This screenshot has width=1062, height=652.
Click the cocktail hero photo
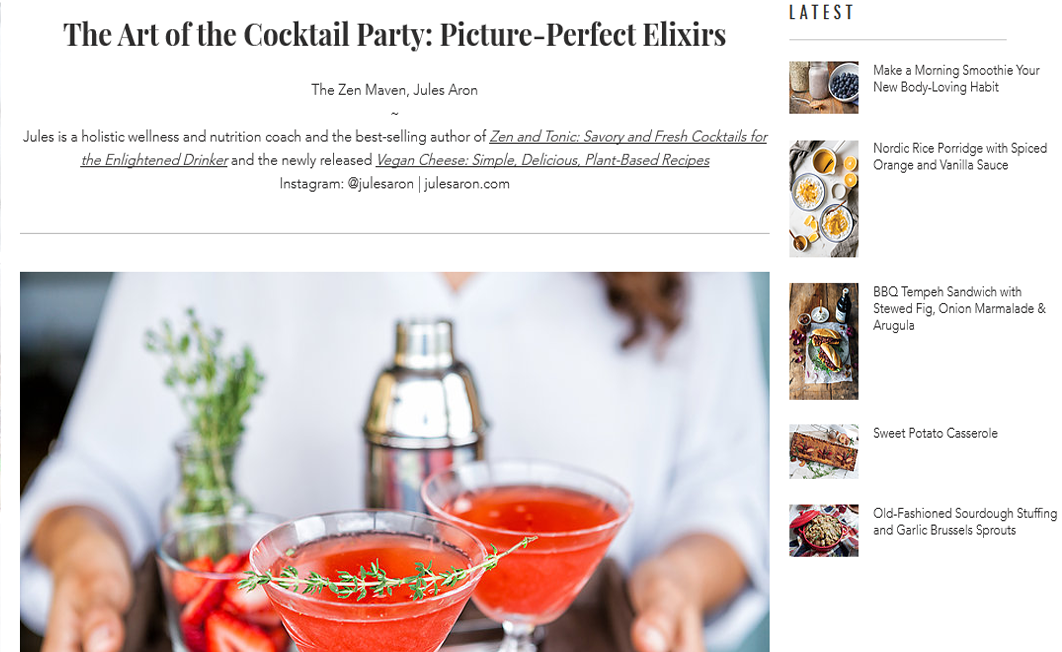coord(394,462)
